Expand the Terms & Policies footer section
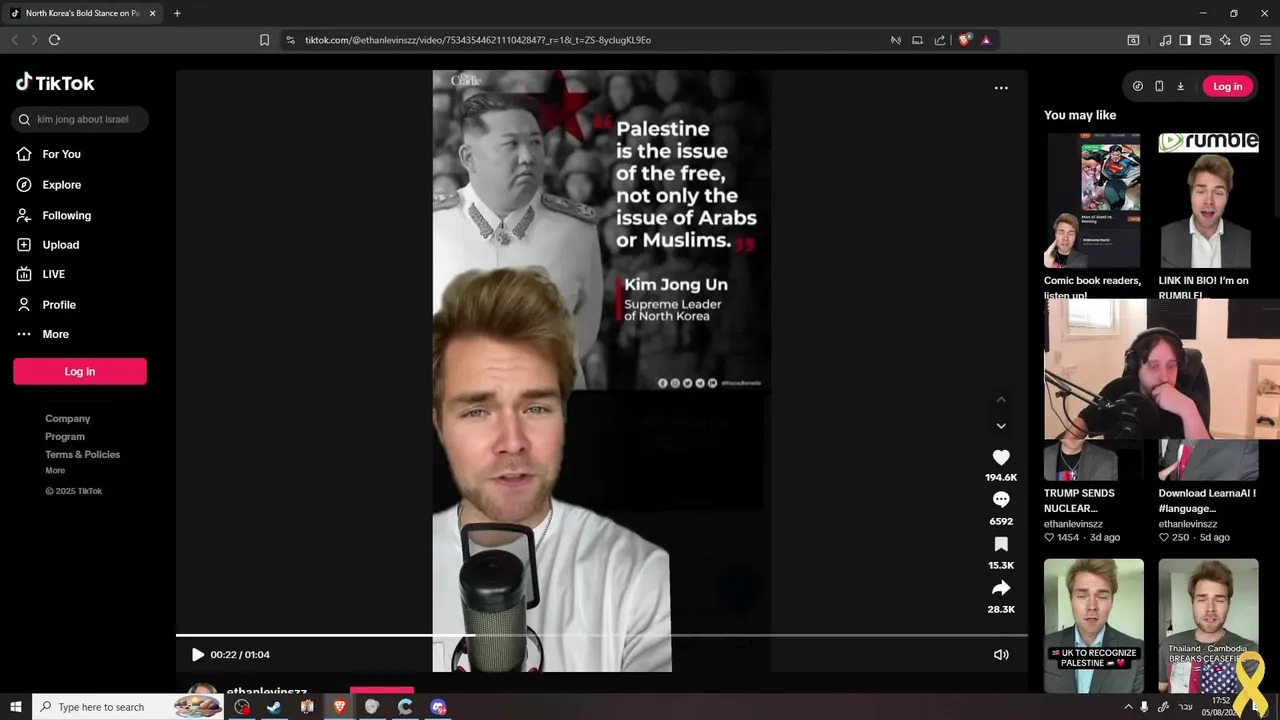Image resolution: width=1280 pixels, height=720 pixels. (82, 455)
